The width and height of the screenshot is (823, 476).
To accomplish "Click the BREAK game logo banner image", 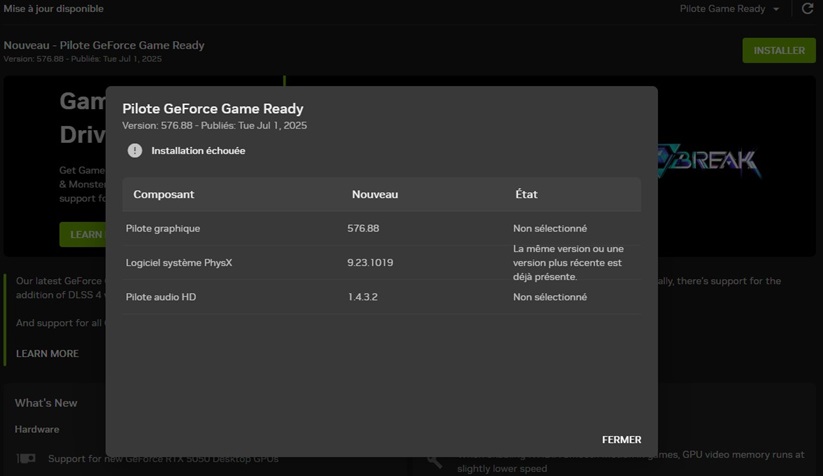I will click(x=709, y=161).
